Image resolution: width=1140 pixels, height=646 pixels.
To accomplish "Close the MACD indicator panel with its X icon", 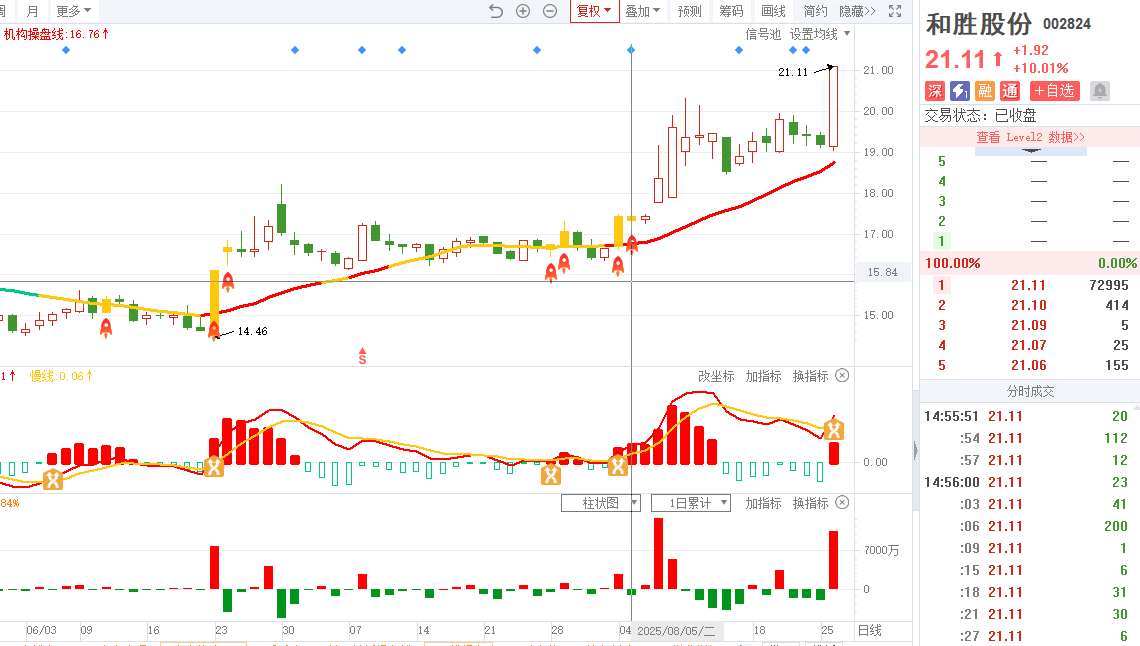I will (842, 376).
